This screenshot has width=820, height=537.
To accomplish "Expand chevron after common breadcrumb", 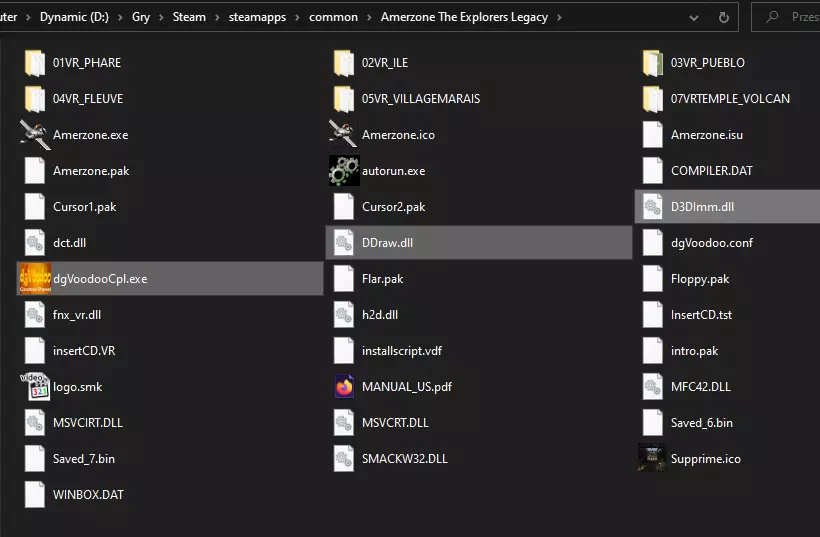I will tap(369, 17).
